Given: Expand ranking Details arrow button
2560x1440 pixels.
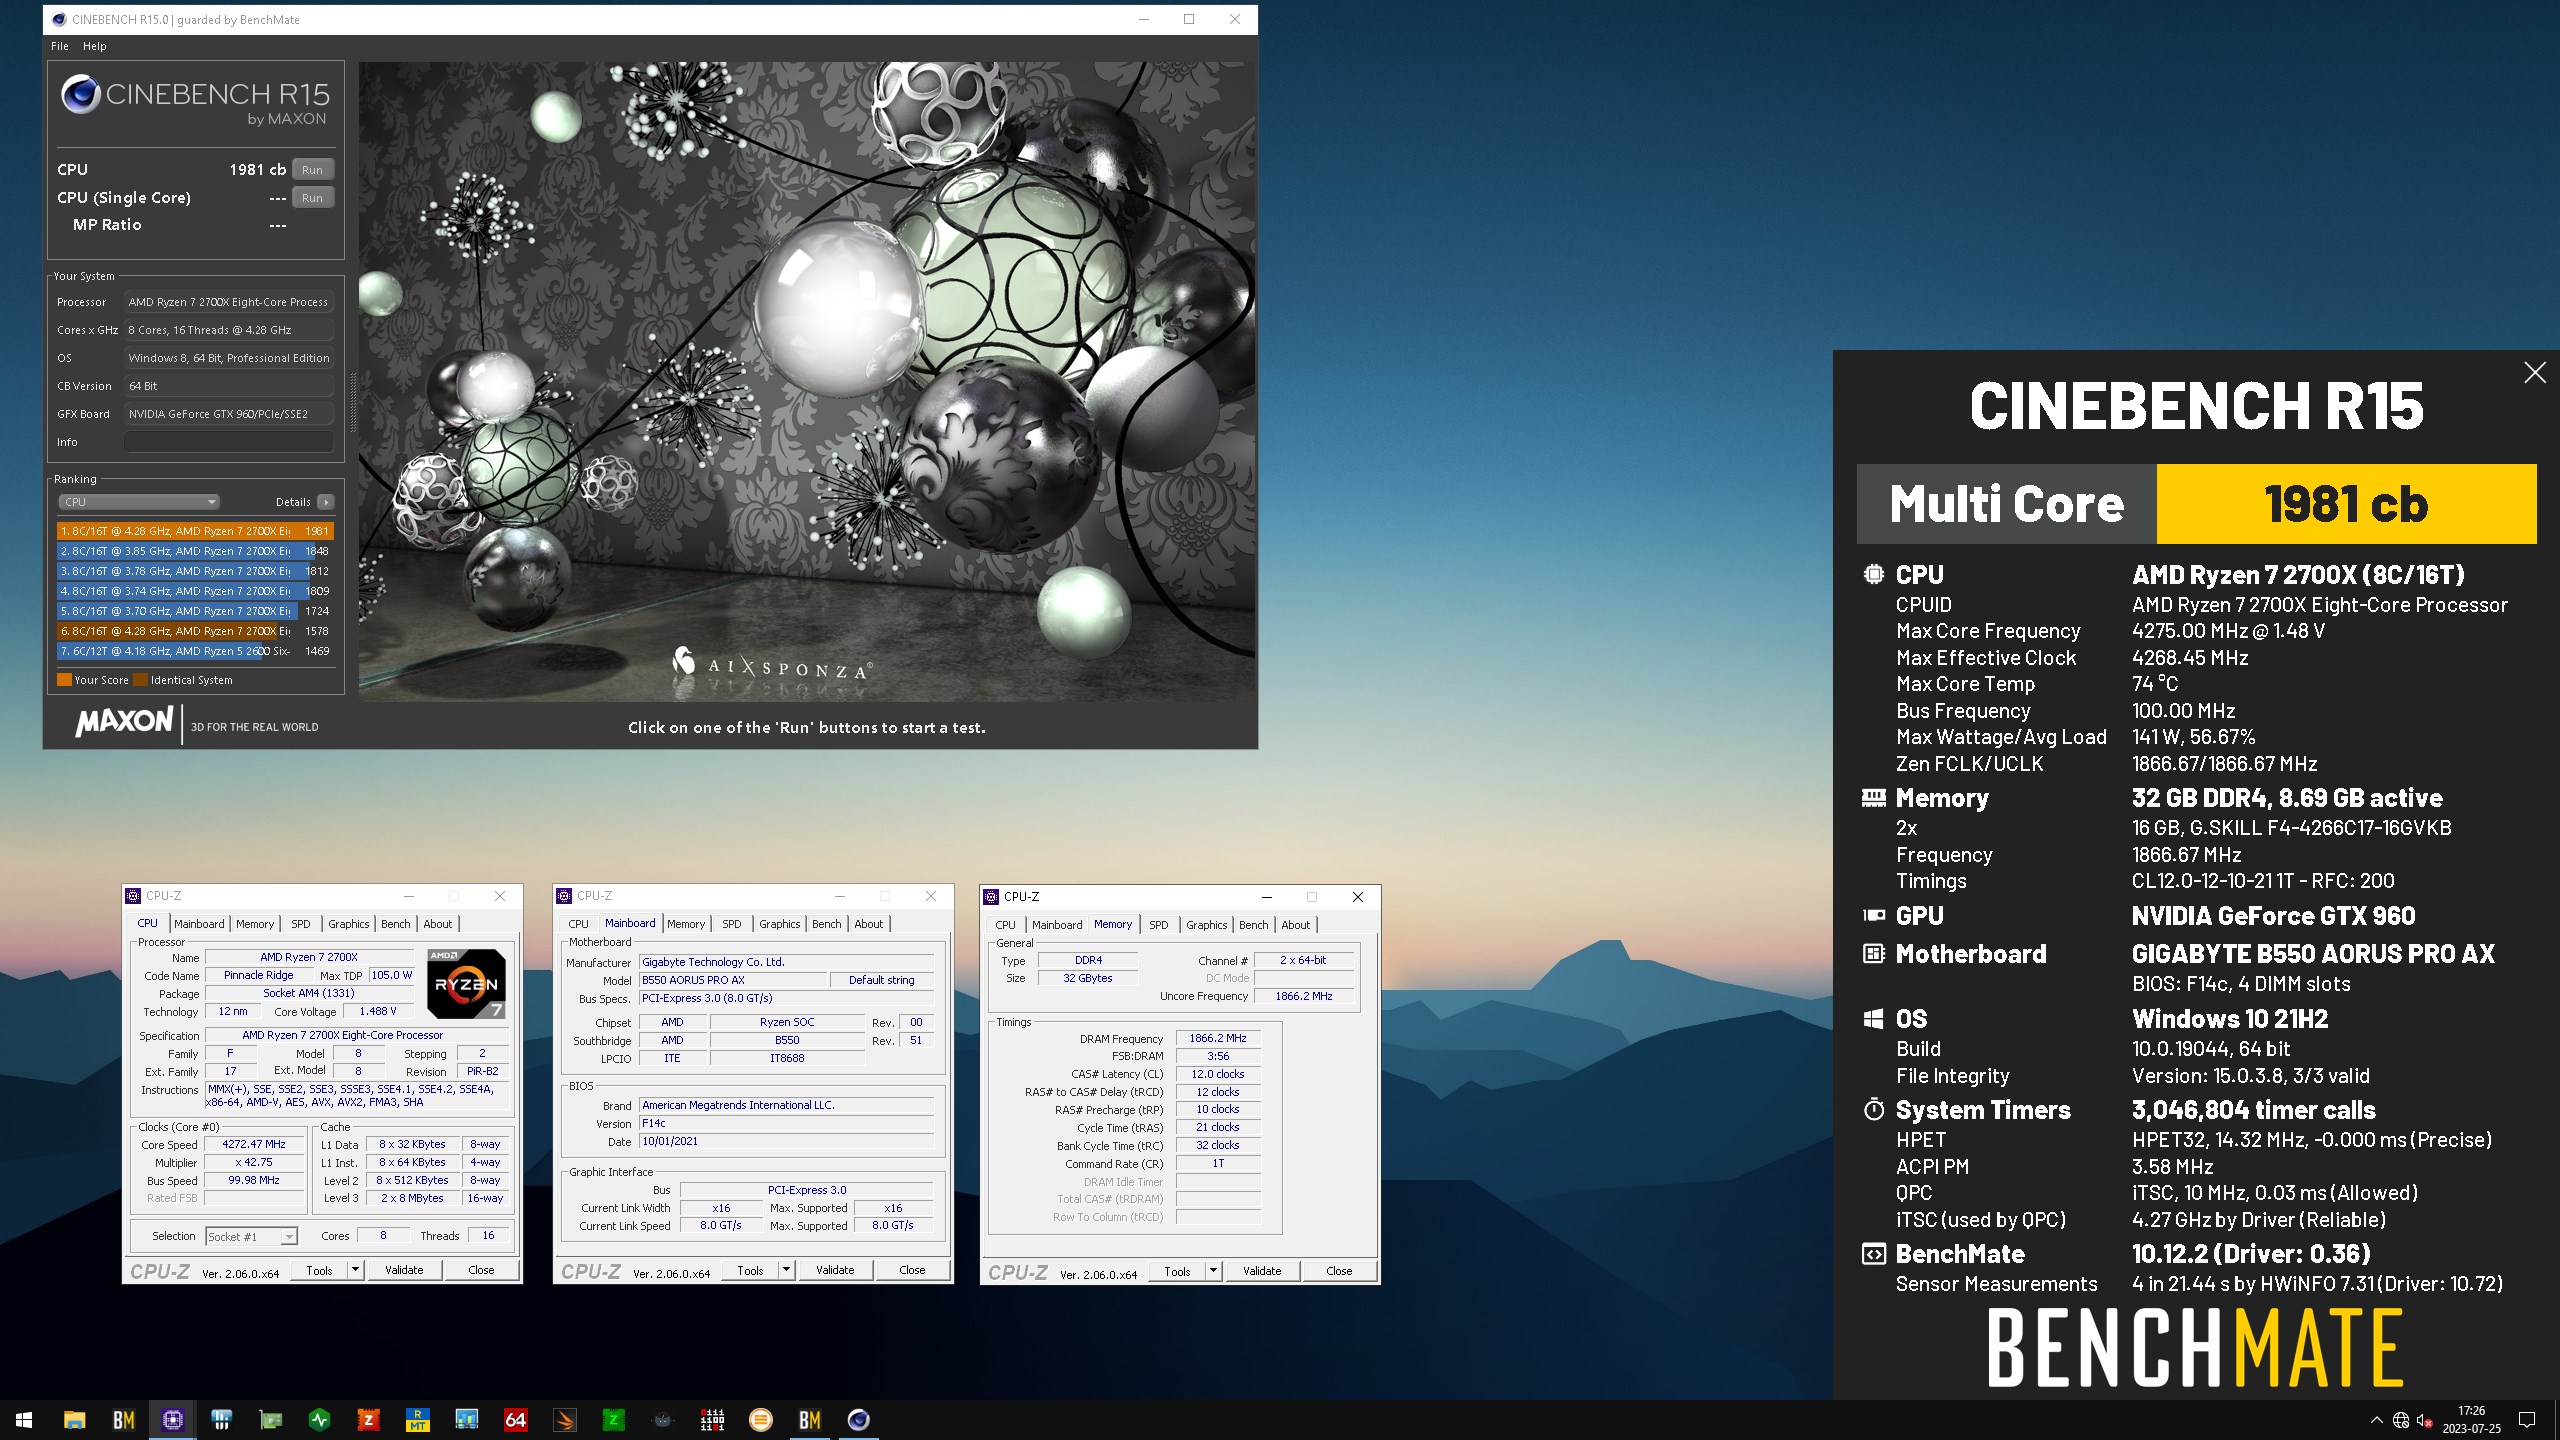Looking at the screenshot, I should pyautogui.click(x=326, y=502).
